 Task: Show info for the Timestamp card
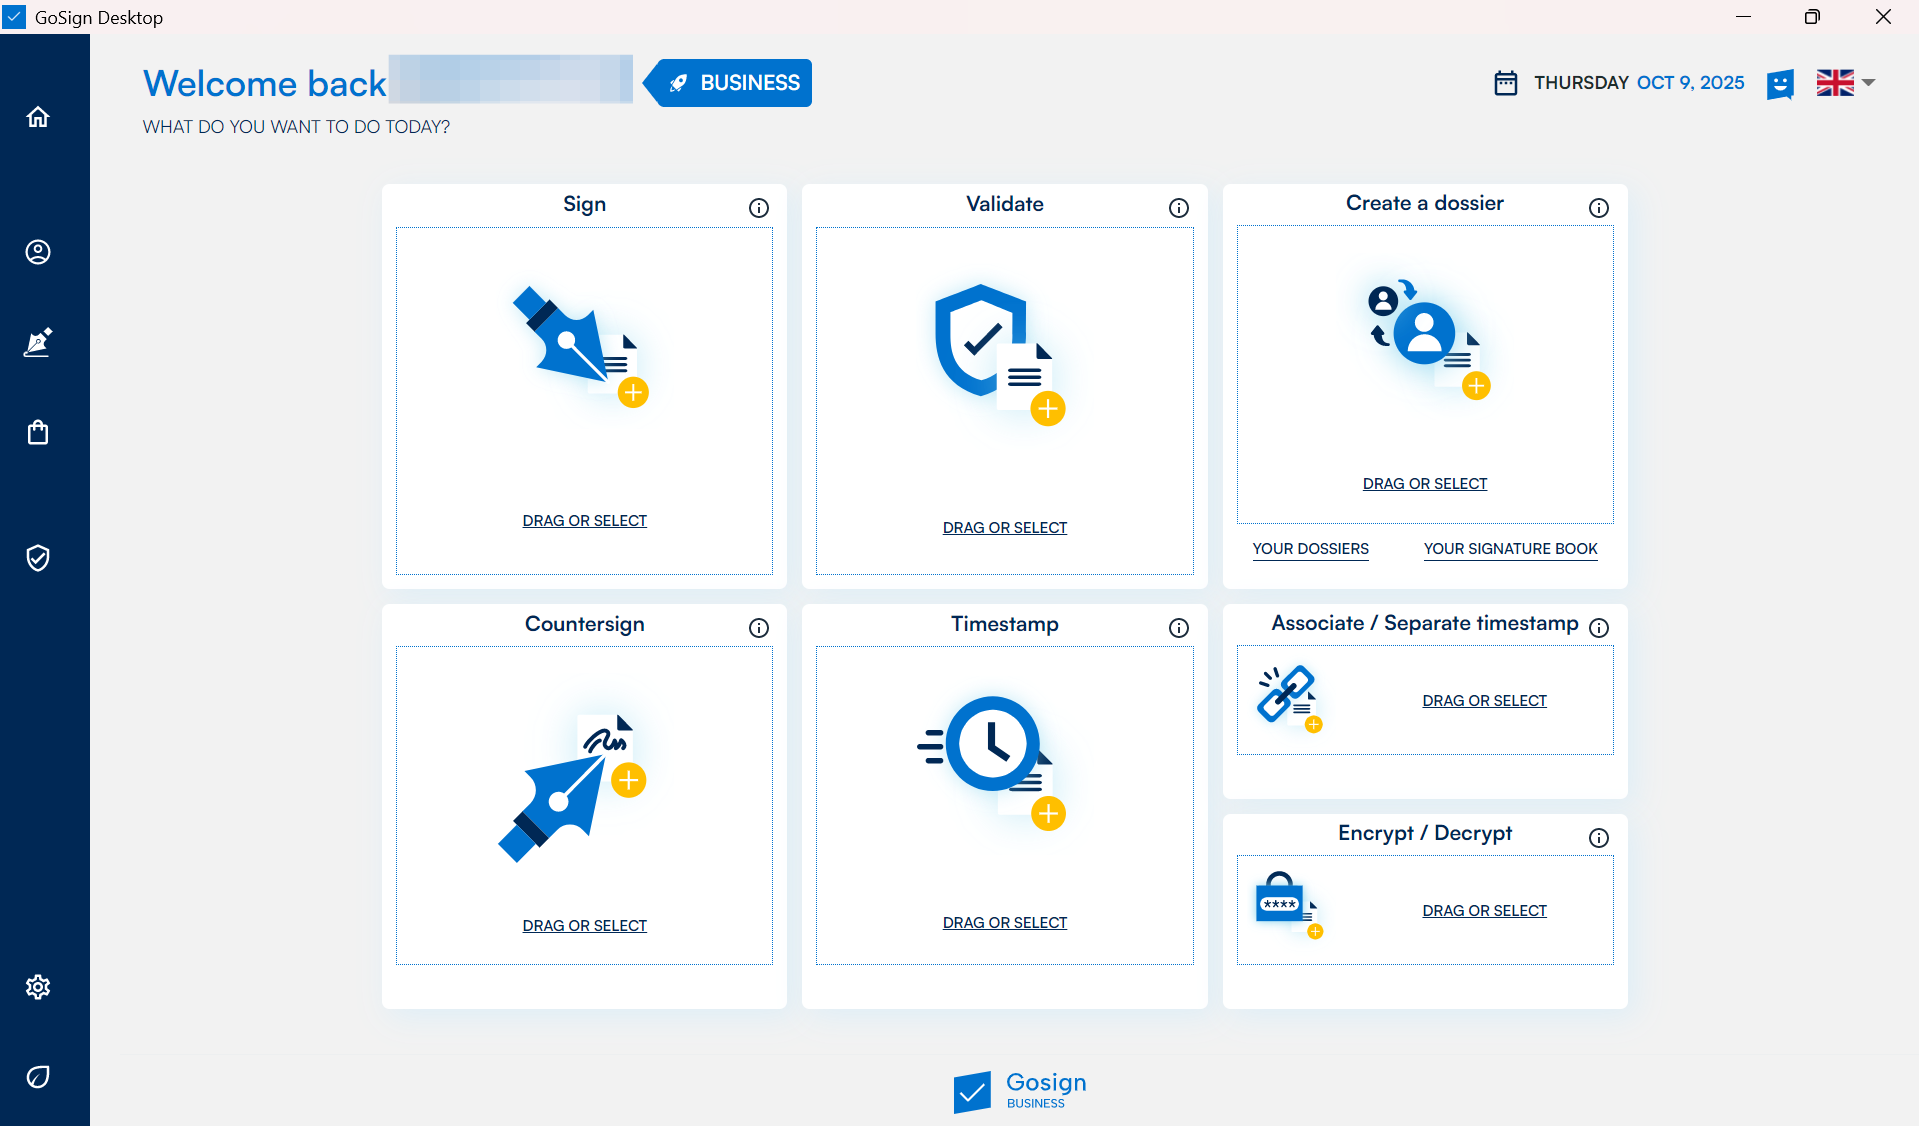(x=1179, y=628)
